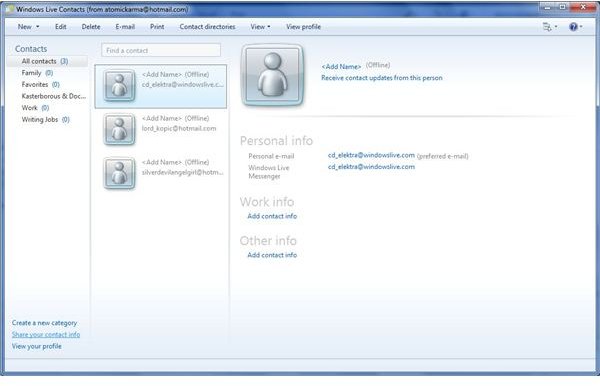The height and width of the screenshot is (386, 600).
Task: Select the lord_kopic contact avatar
Action: (119, 129)
